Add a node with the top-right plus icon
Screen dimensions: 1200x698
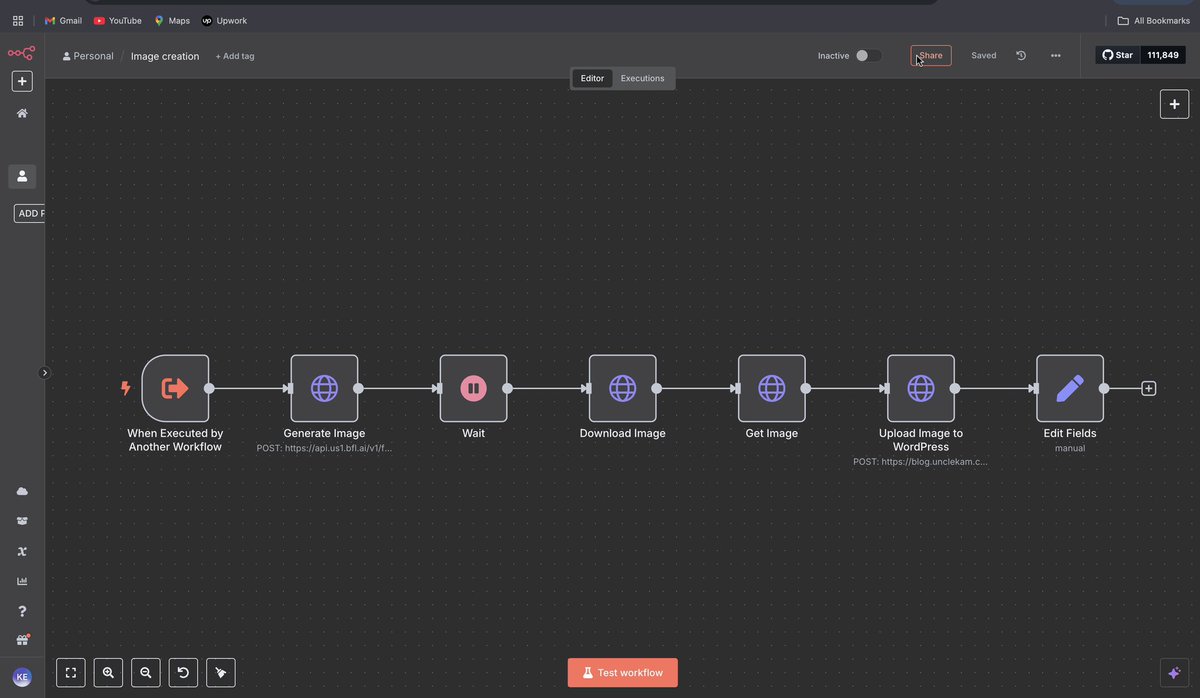point(1174,103)
